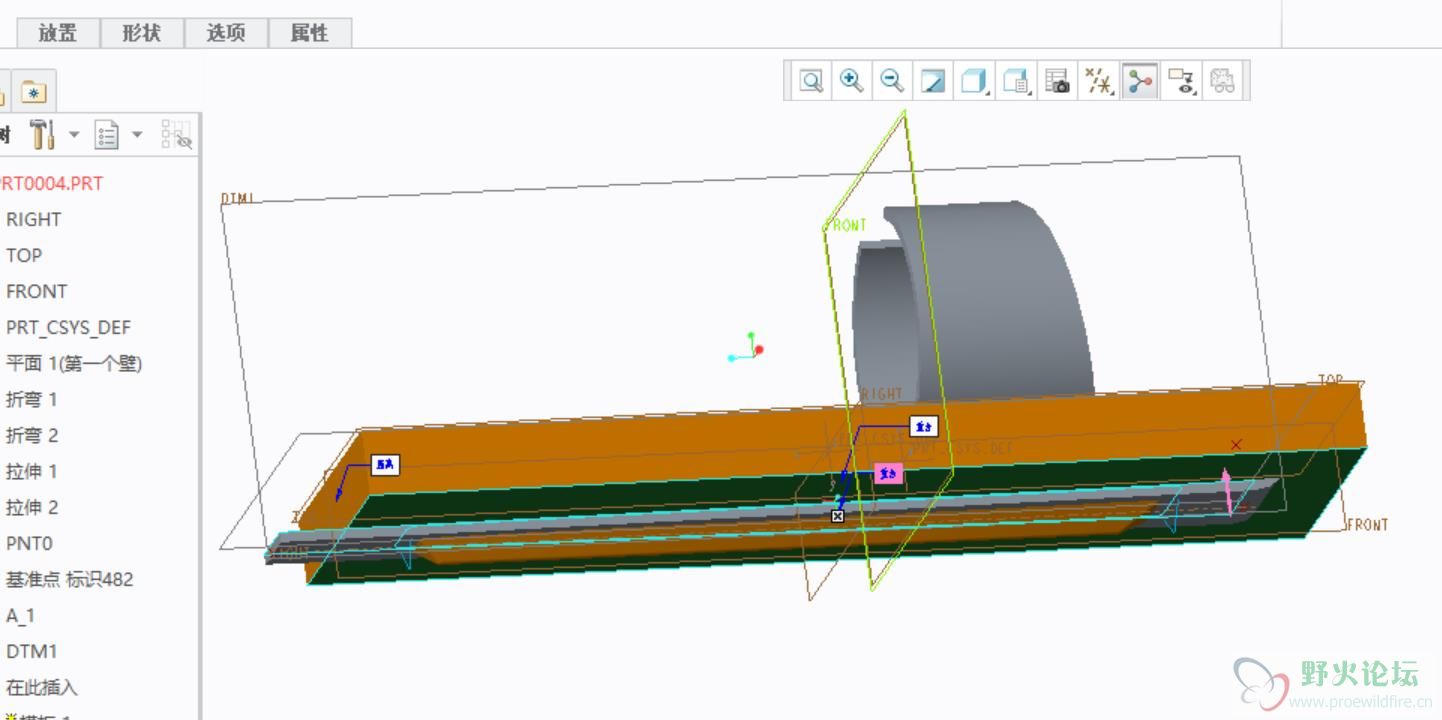Click the pink highlighted label in viewport
Image resolution: width=1442 pixels, height=720 pixels.
tap(889, 474)
